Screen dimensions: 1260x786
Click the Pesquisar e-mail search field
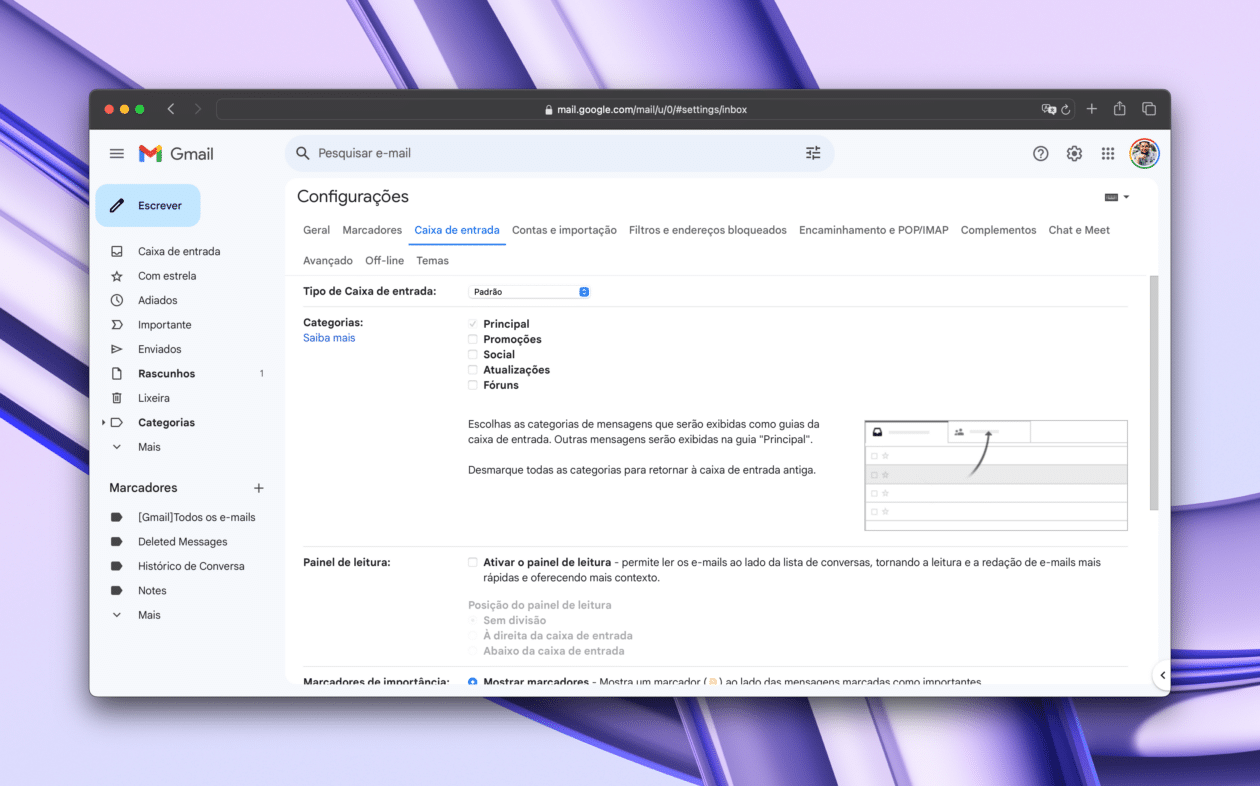tap(559, 153)
